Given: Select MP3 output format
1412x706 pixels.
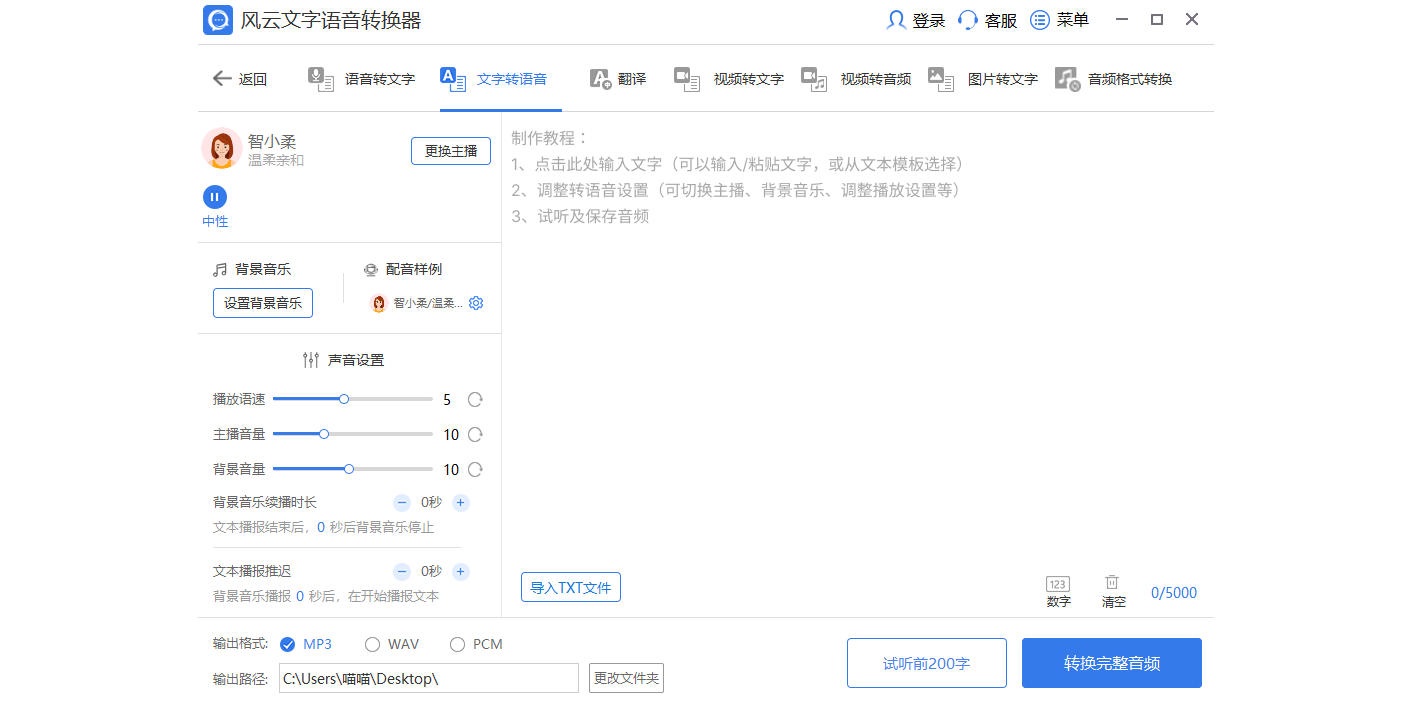Looking at the screenshot, I should (288, 644).
